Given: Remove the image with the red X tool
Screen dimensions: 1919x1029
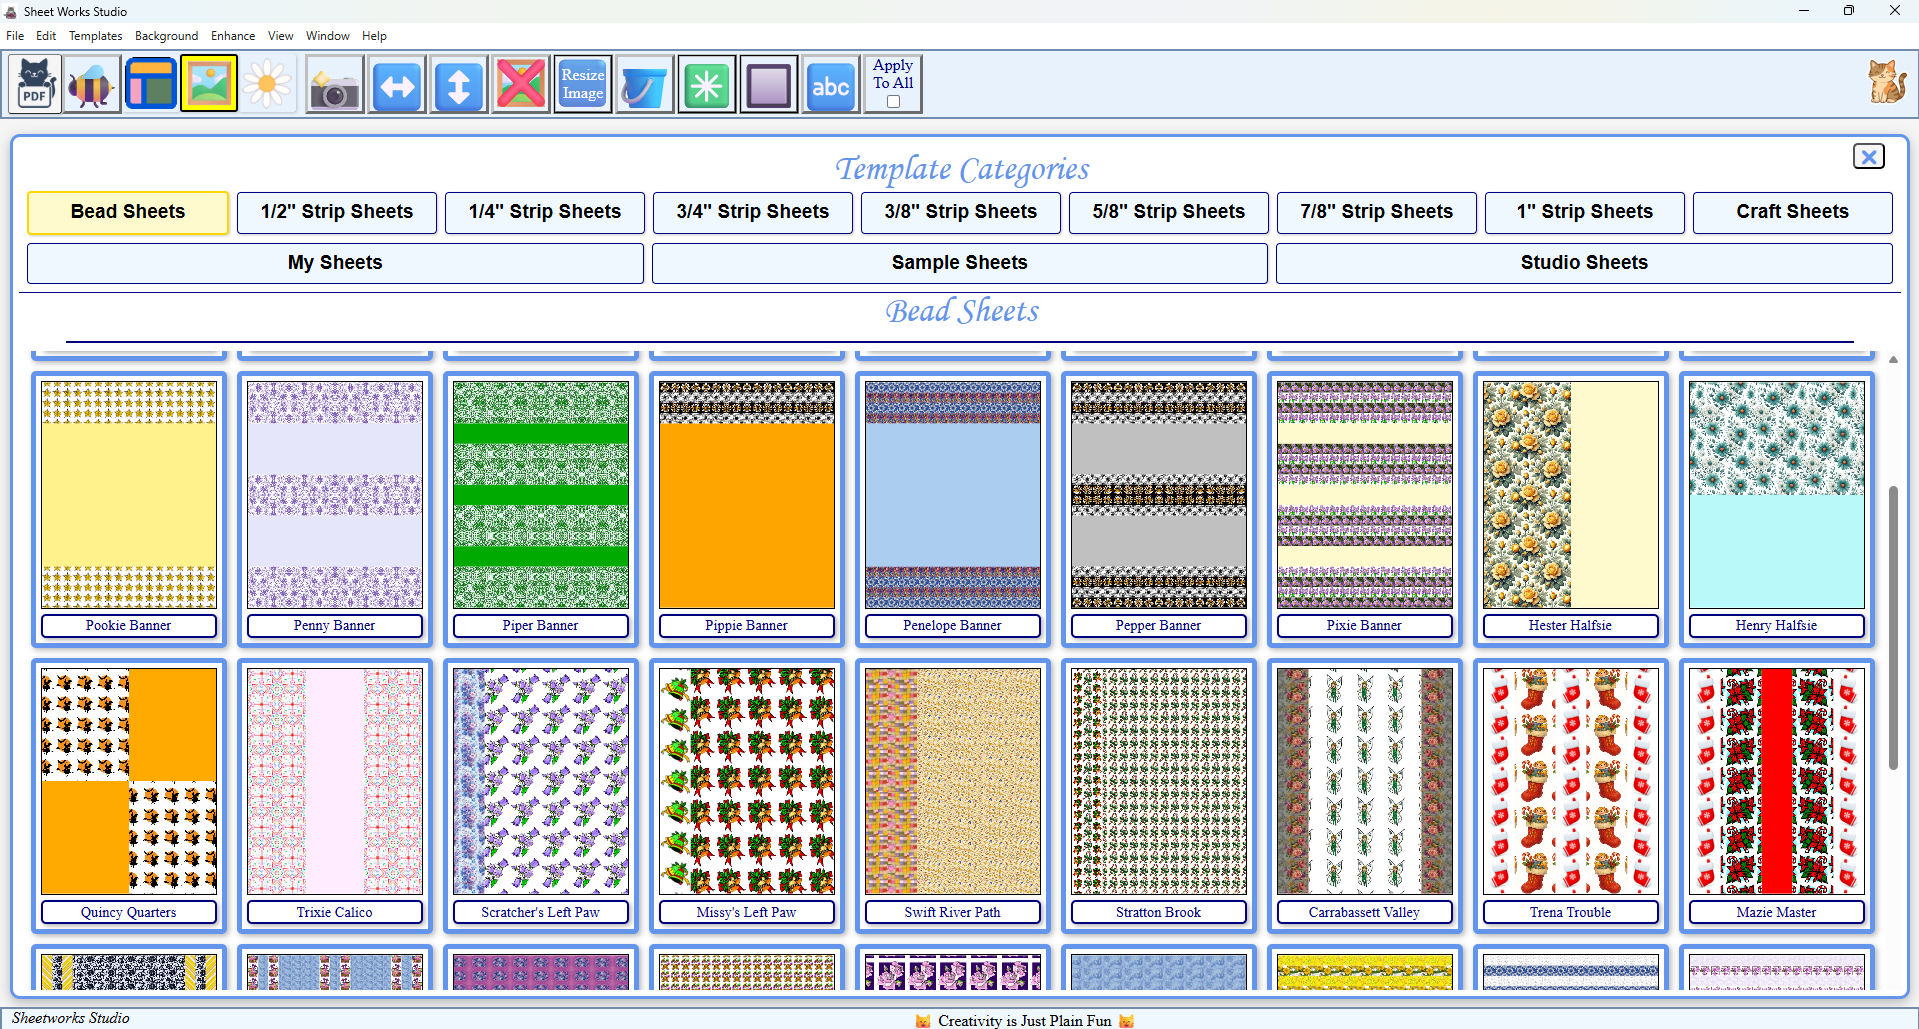Looking at the screenshot, I should tap(520, 83).
